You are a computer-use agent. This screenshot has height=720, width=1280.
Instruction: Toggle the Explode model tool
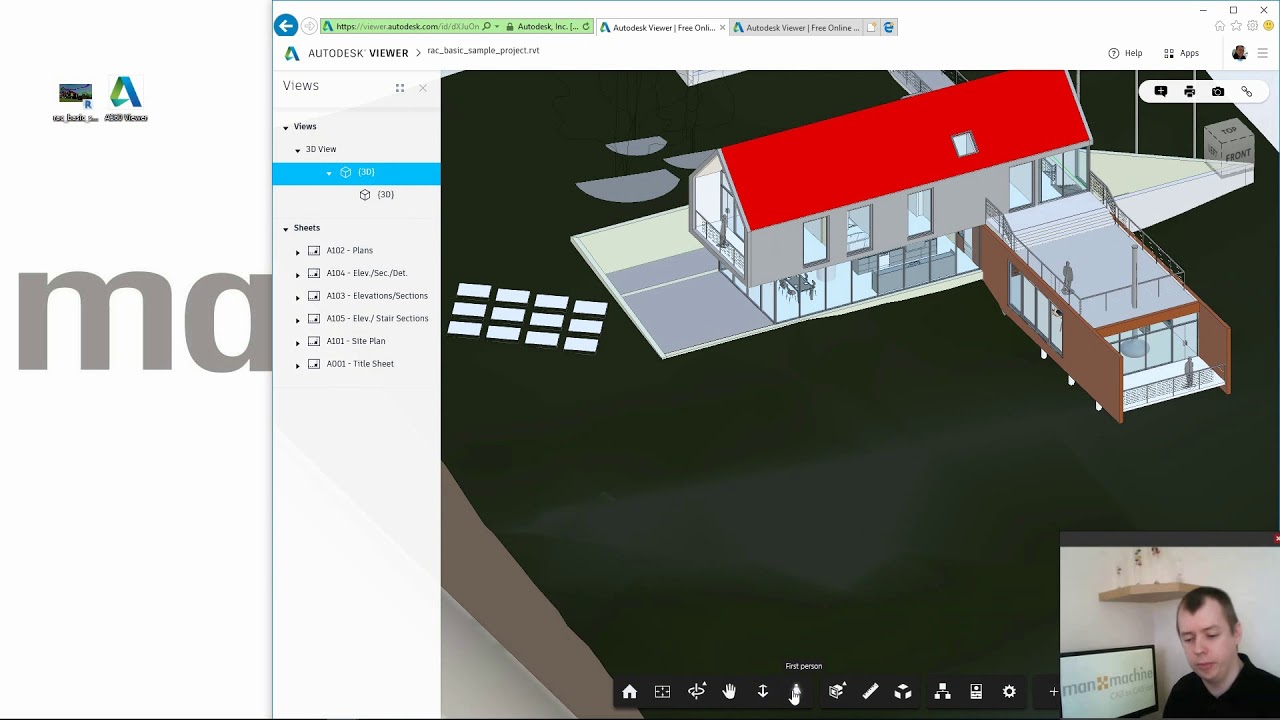(x=903, y=692)
